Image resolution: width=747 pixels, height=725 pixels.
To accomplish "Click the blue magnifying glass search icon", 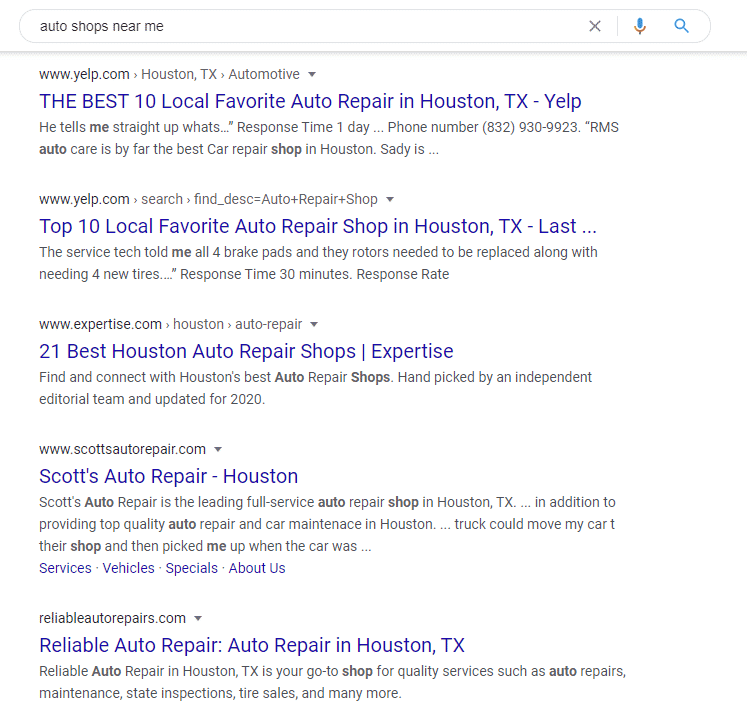I will [681, 26].
